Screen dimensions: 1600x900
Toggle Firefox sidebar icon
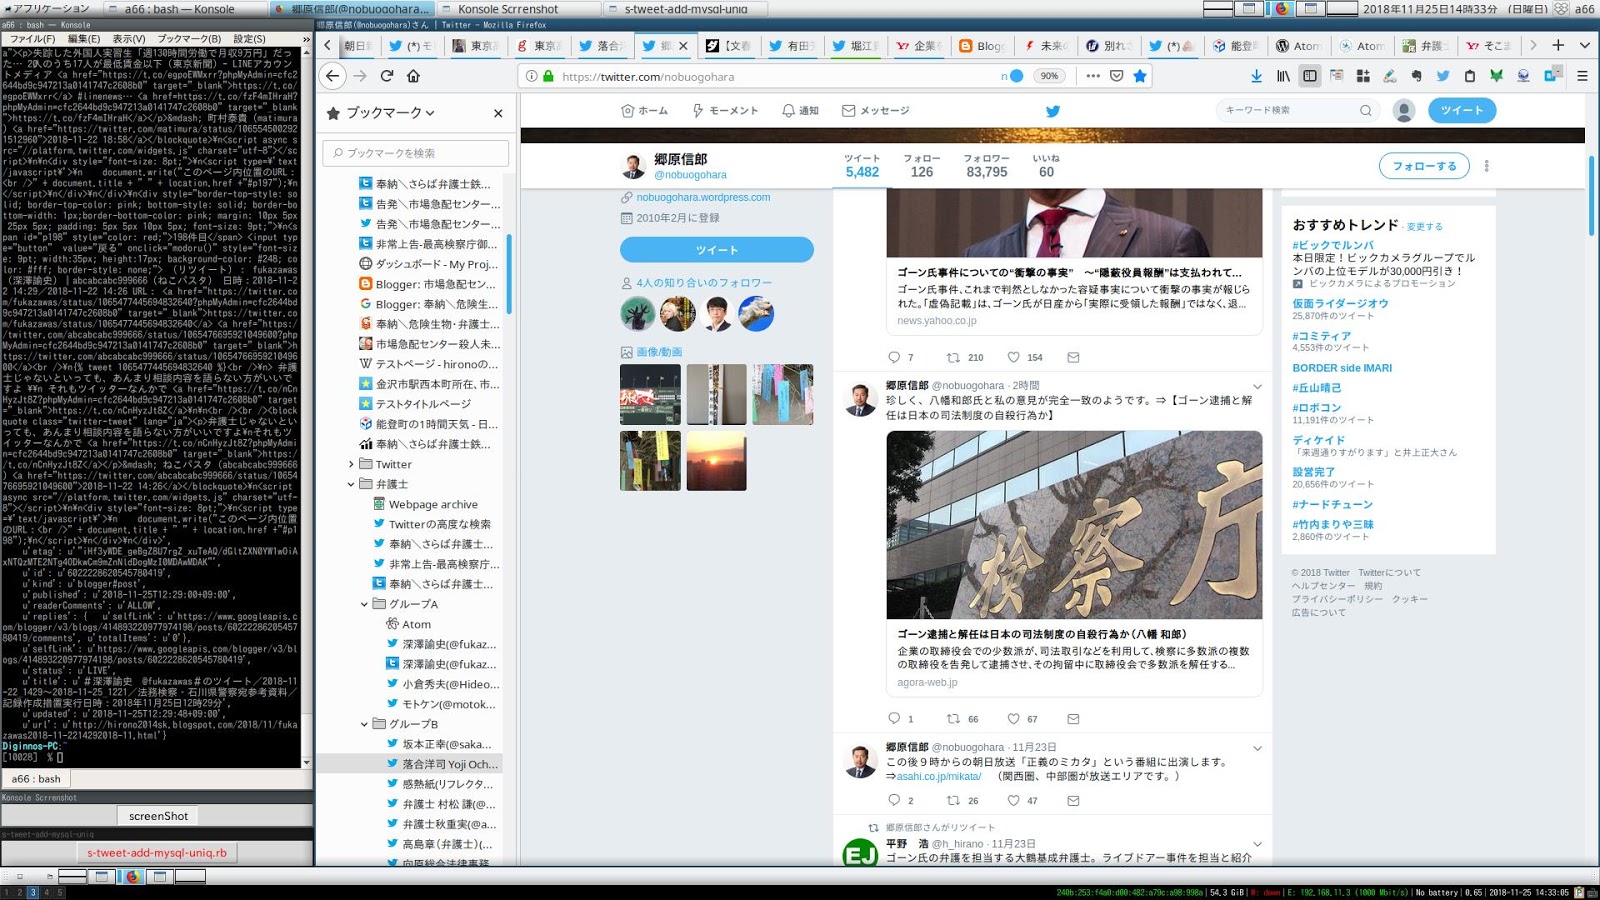1309,76
